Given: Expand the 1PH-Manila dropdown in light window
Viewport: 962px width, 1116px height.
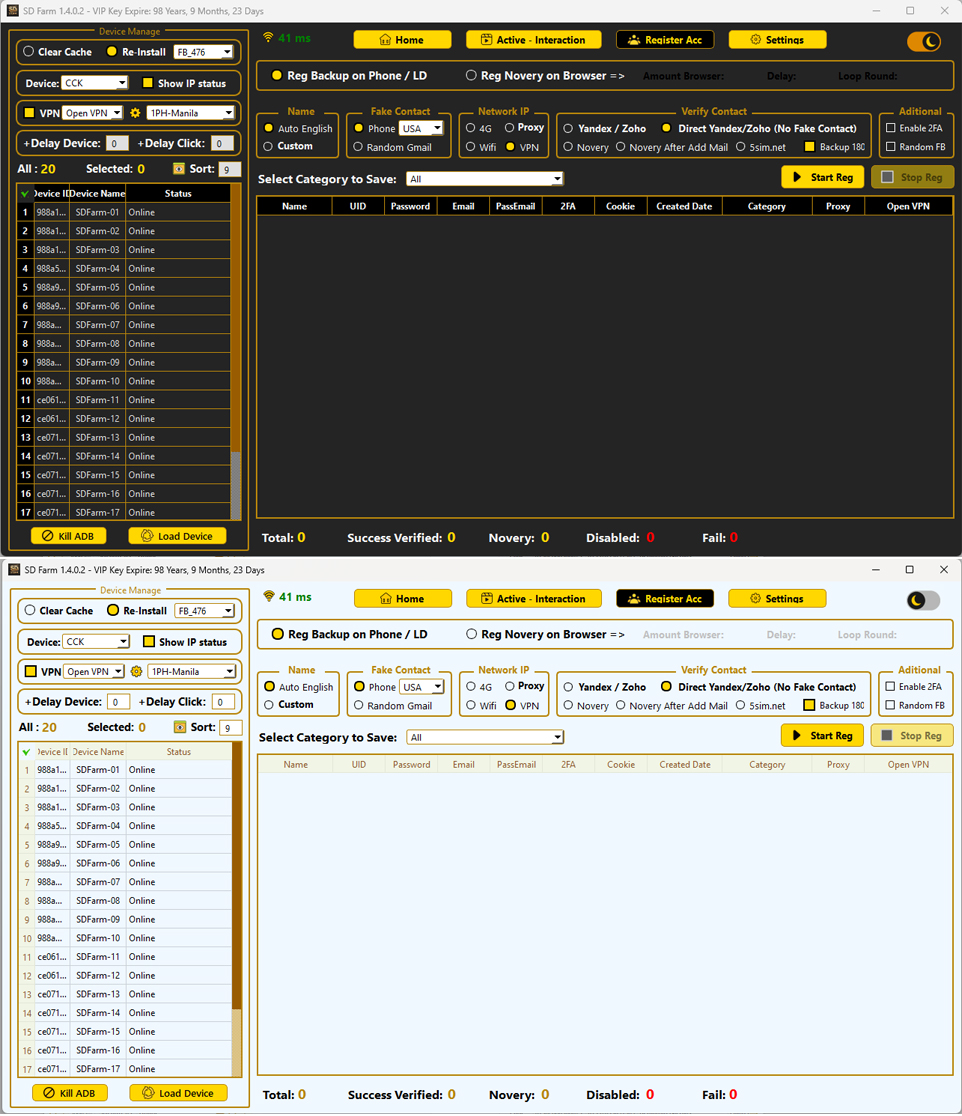Looking at the screenshot, I should [x=192, y=671].
